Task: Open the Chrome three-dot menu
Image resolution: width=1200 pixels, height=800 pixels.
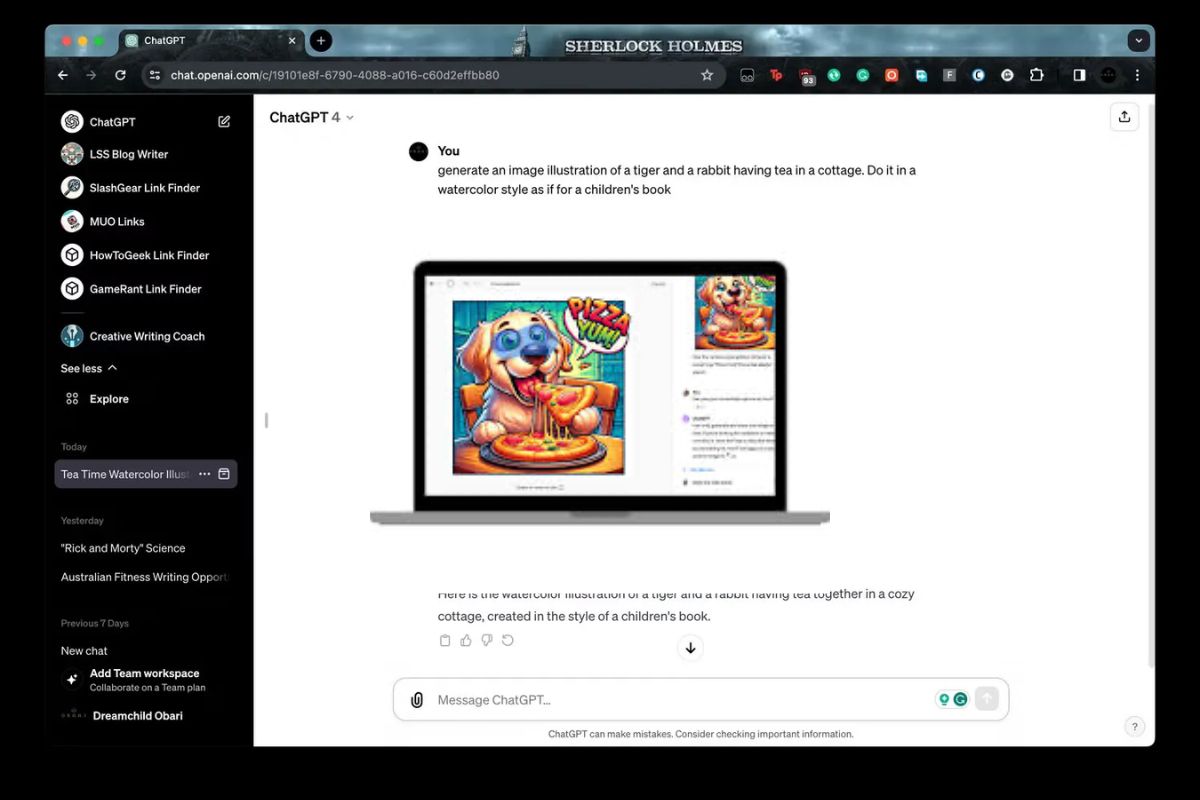Action: pos(1137,75)
